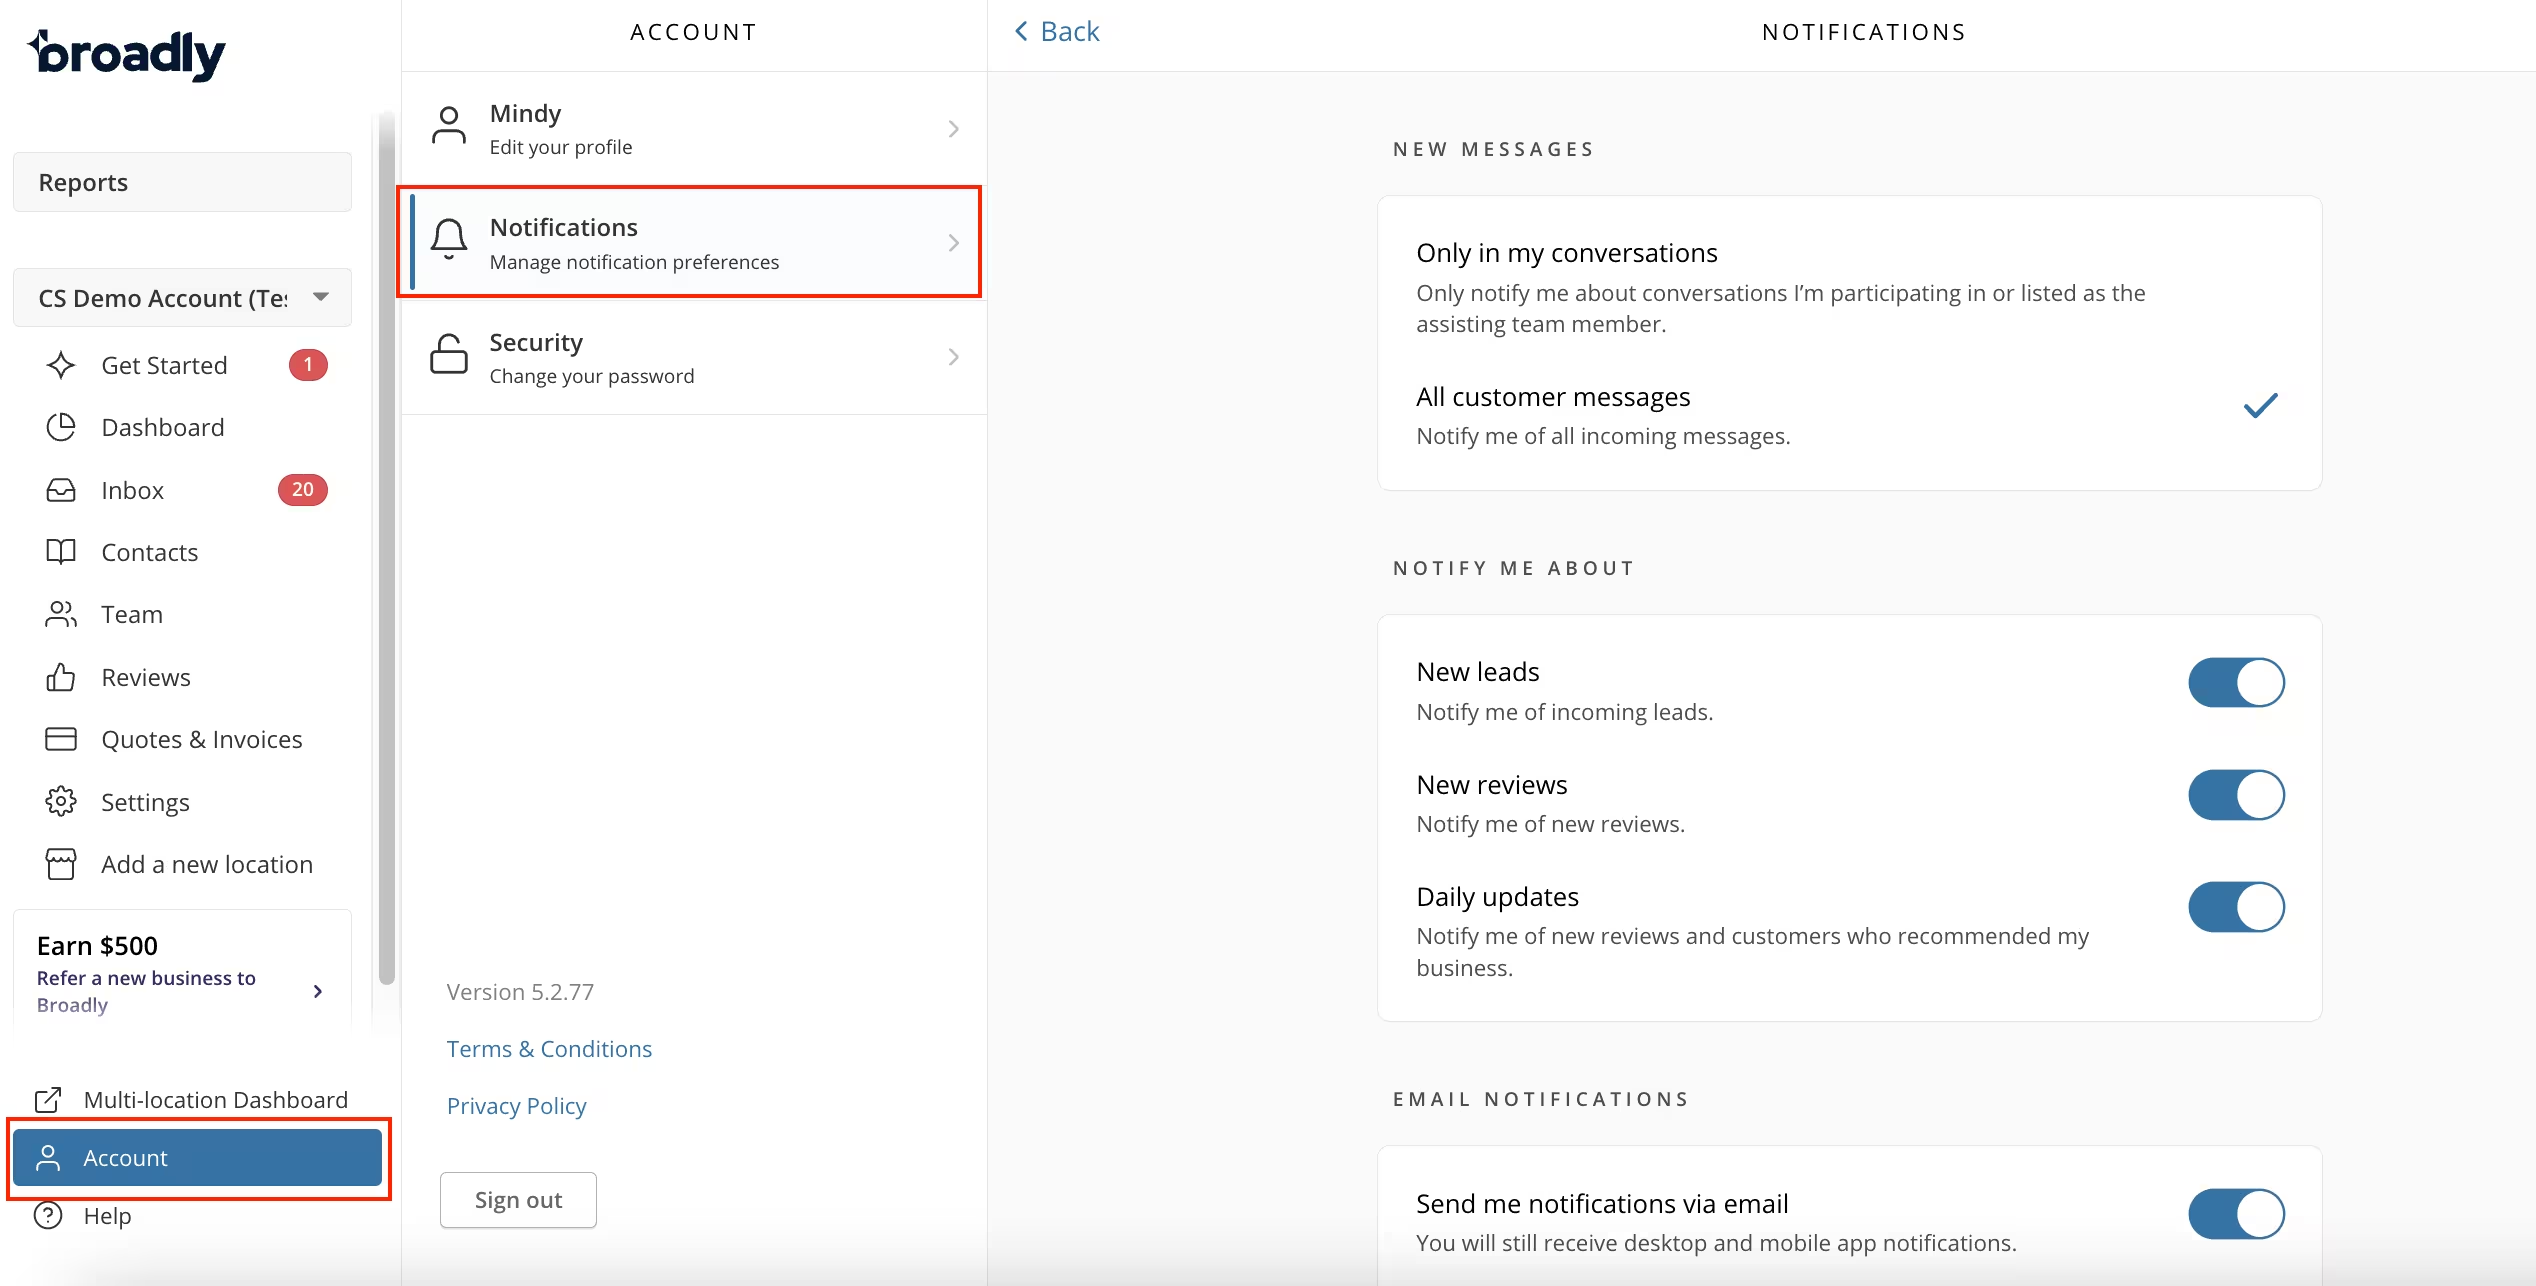Click the Account person icon in sidebar
This screenshot has height=1286, width=2536.
pos(48,1158)
